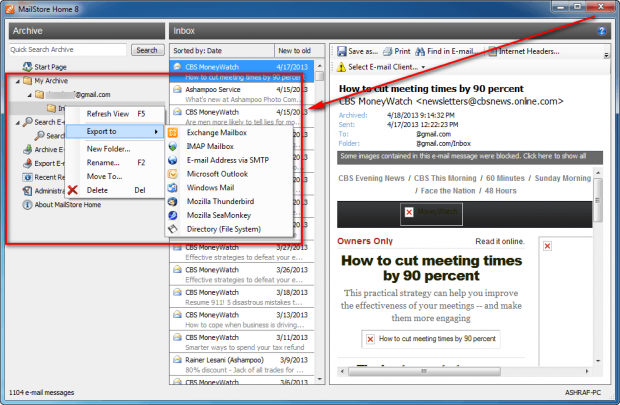The width and height of the screenshot is (620, 405).
Task: Select CBS MoneyWatch email dated 3/11/2013
Action: tap(242, 342)
